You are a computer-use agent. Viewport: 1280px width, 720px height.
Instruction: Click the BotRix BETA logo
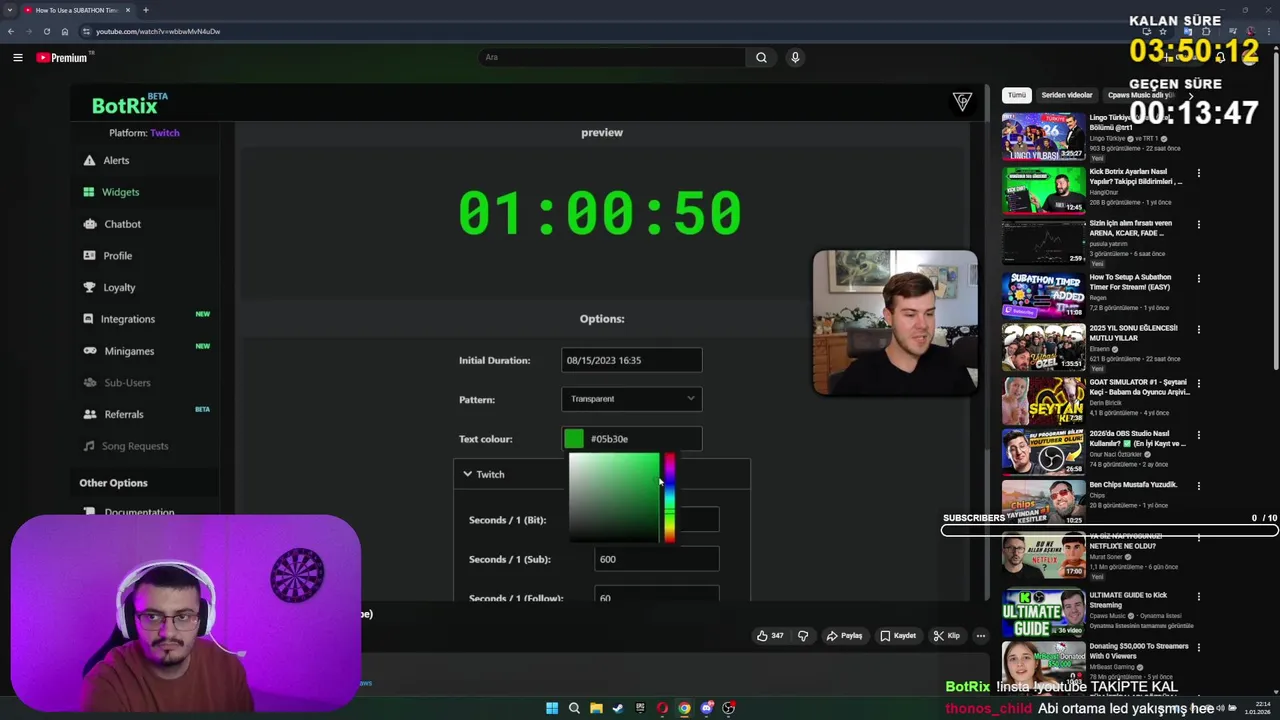[129, 104]
